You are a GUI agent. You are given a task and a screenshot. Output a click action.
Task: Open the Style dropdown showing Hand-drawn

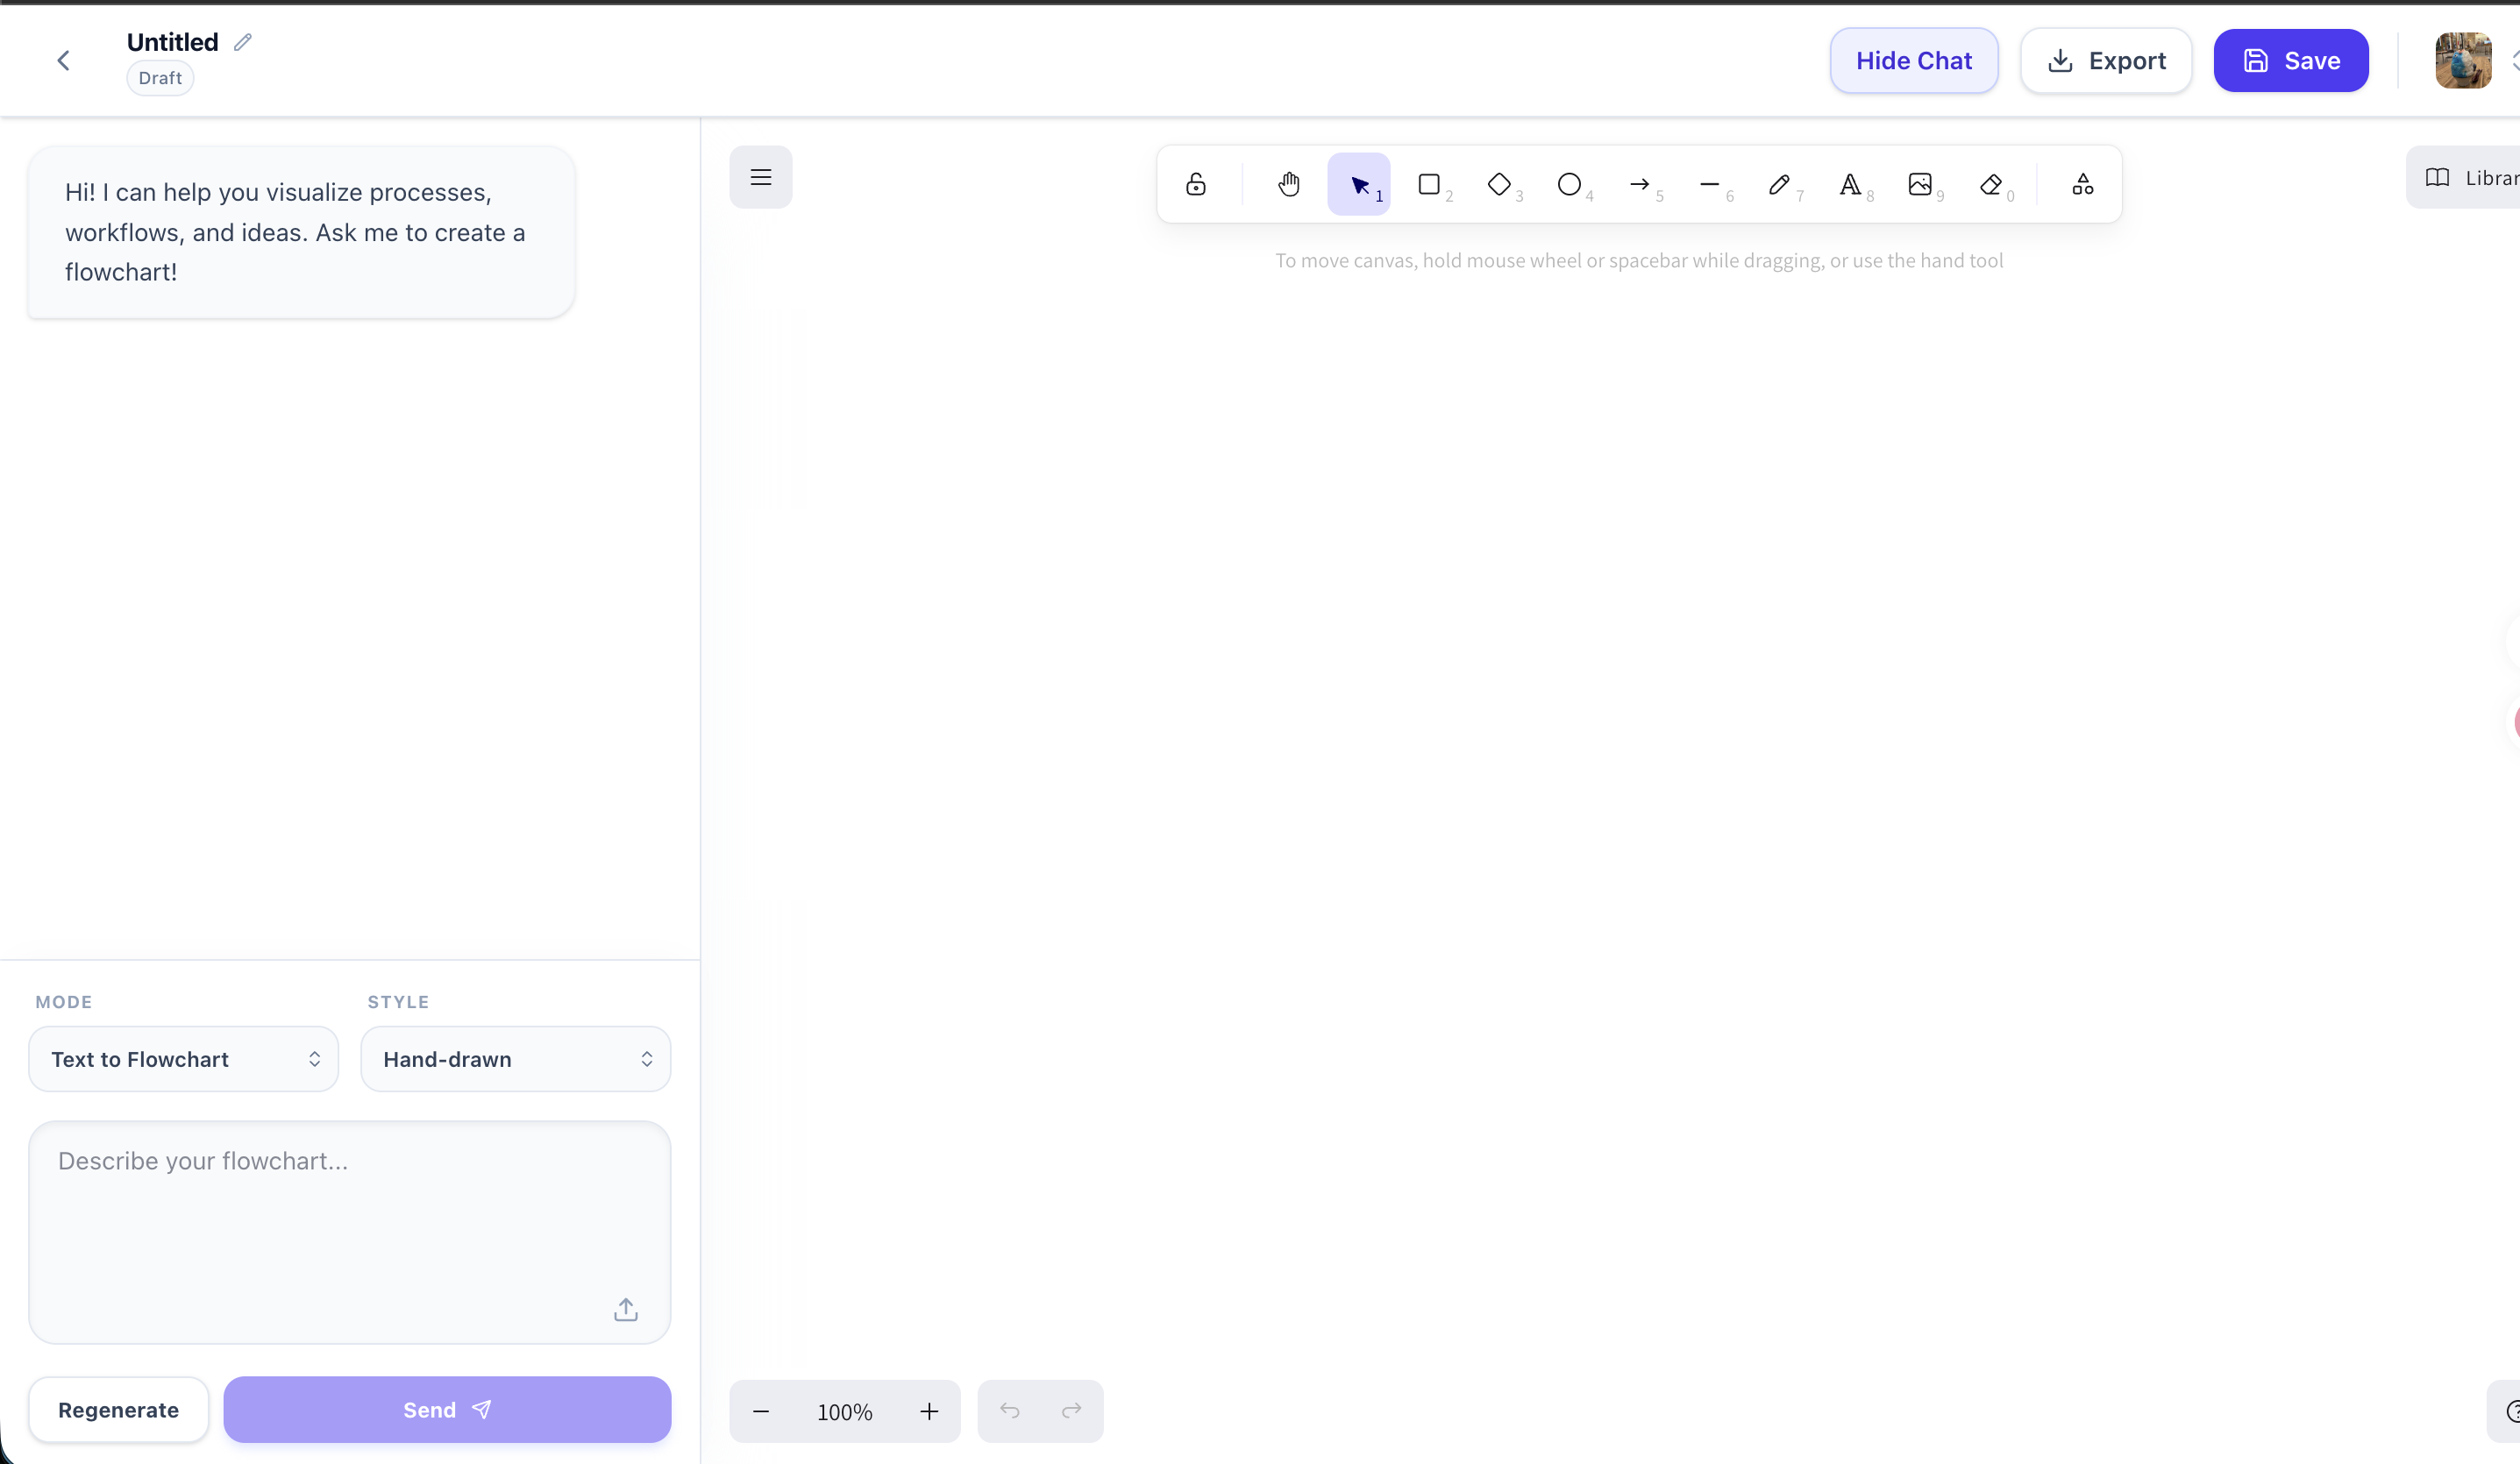(516, 1059)
